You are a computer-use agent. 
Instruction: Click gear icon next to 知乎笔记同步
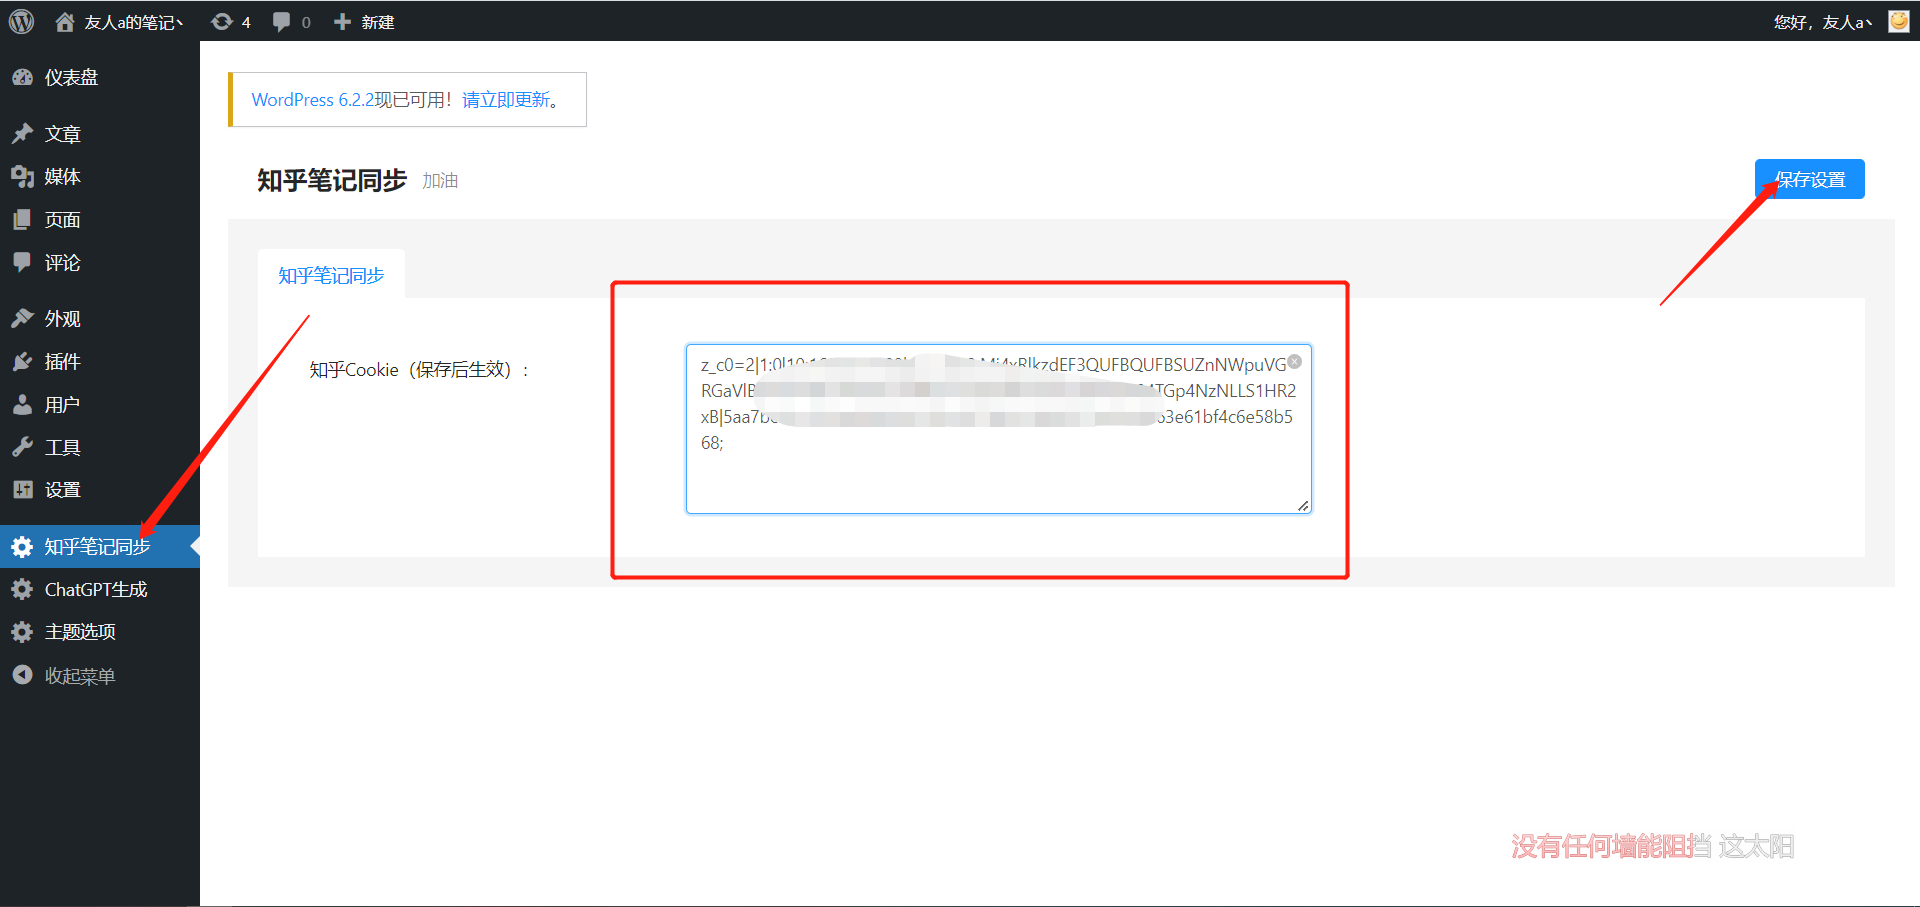coord(22,546)
